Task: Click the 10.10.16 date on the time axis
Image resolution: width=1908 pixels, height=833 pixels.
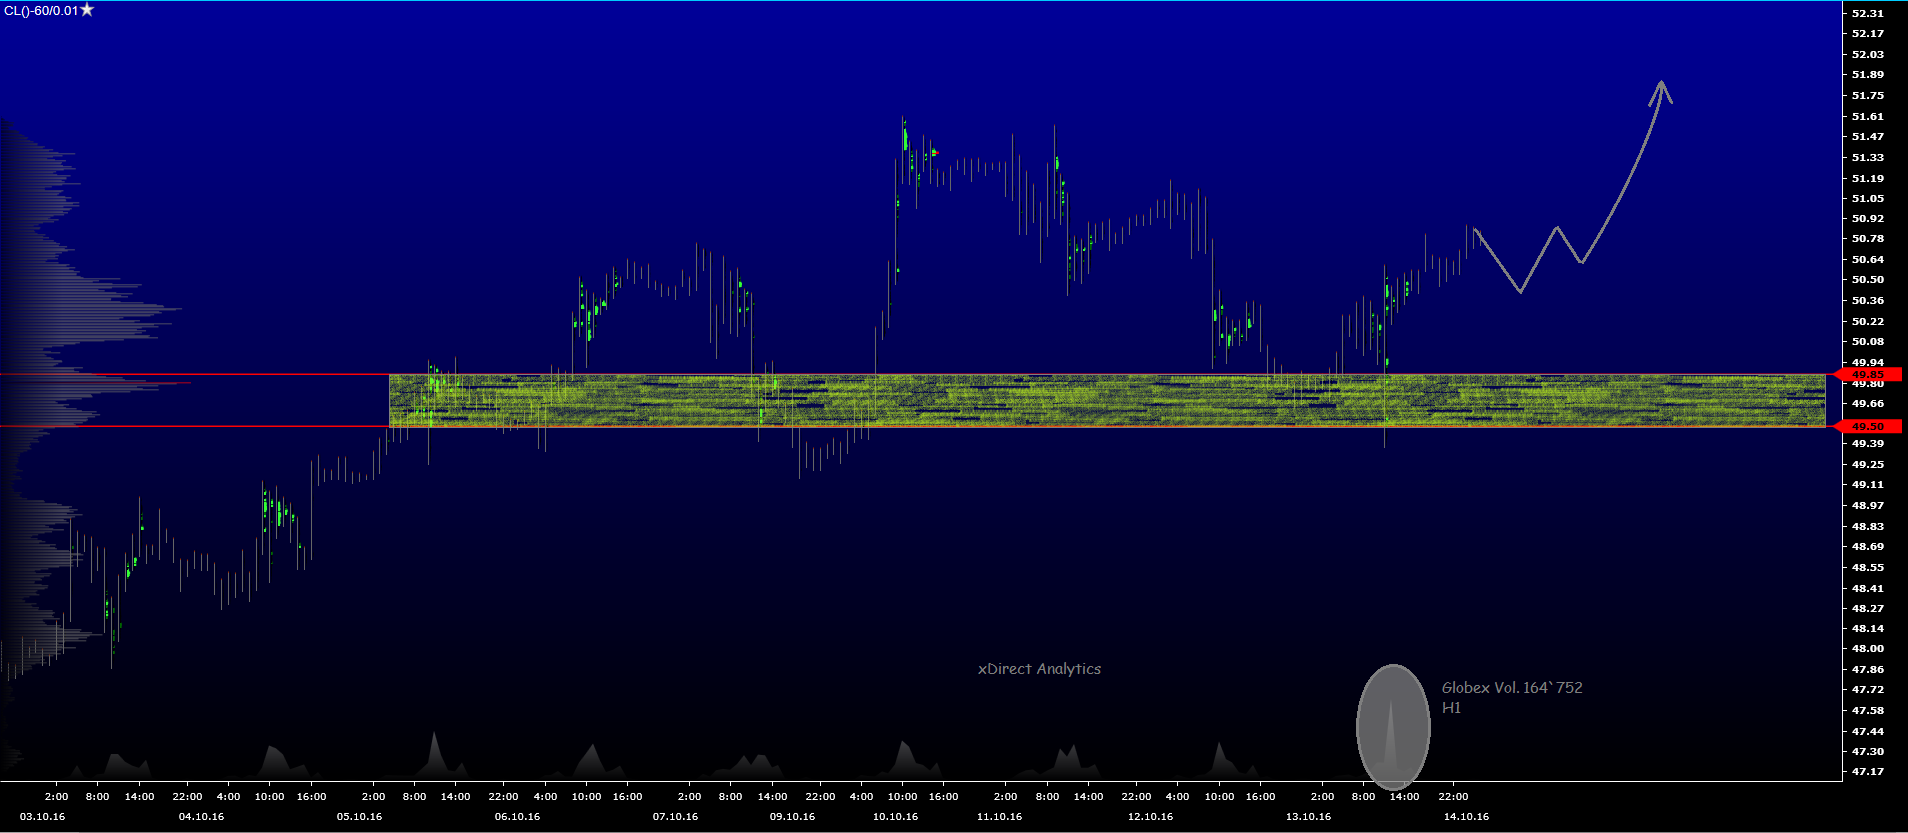Action: [895, 817]
